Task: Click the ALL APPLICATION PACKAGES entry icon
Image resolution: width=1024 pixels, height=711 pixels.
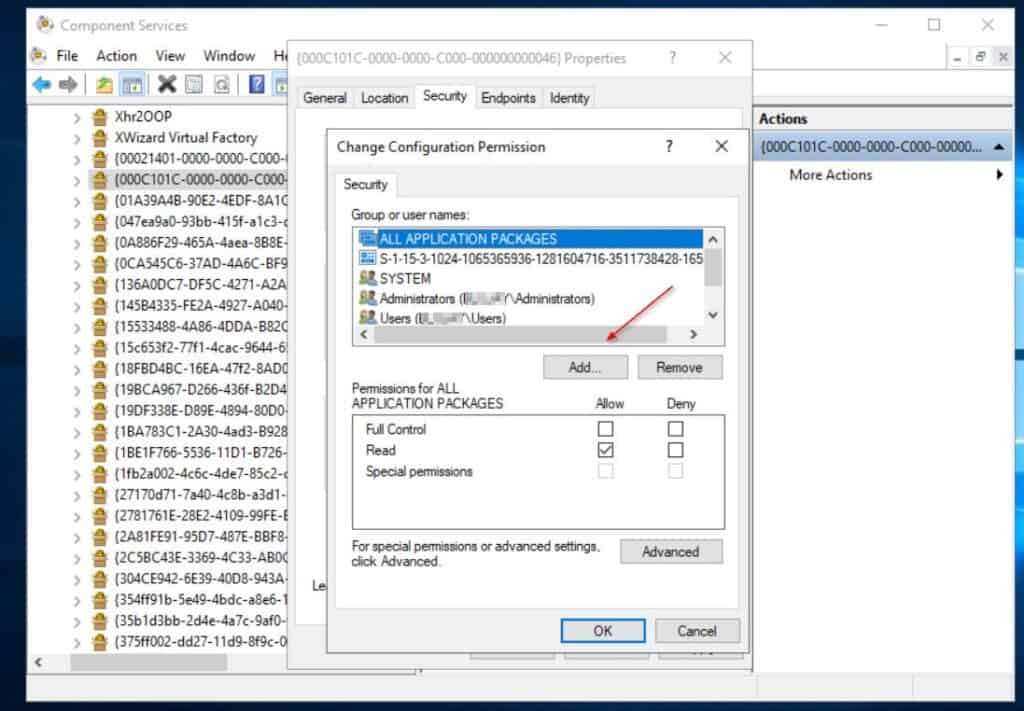Action: pos(368,238)
